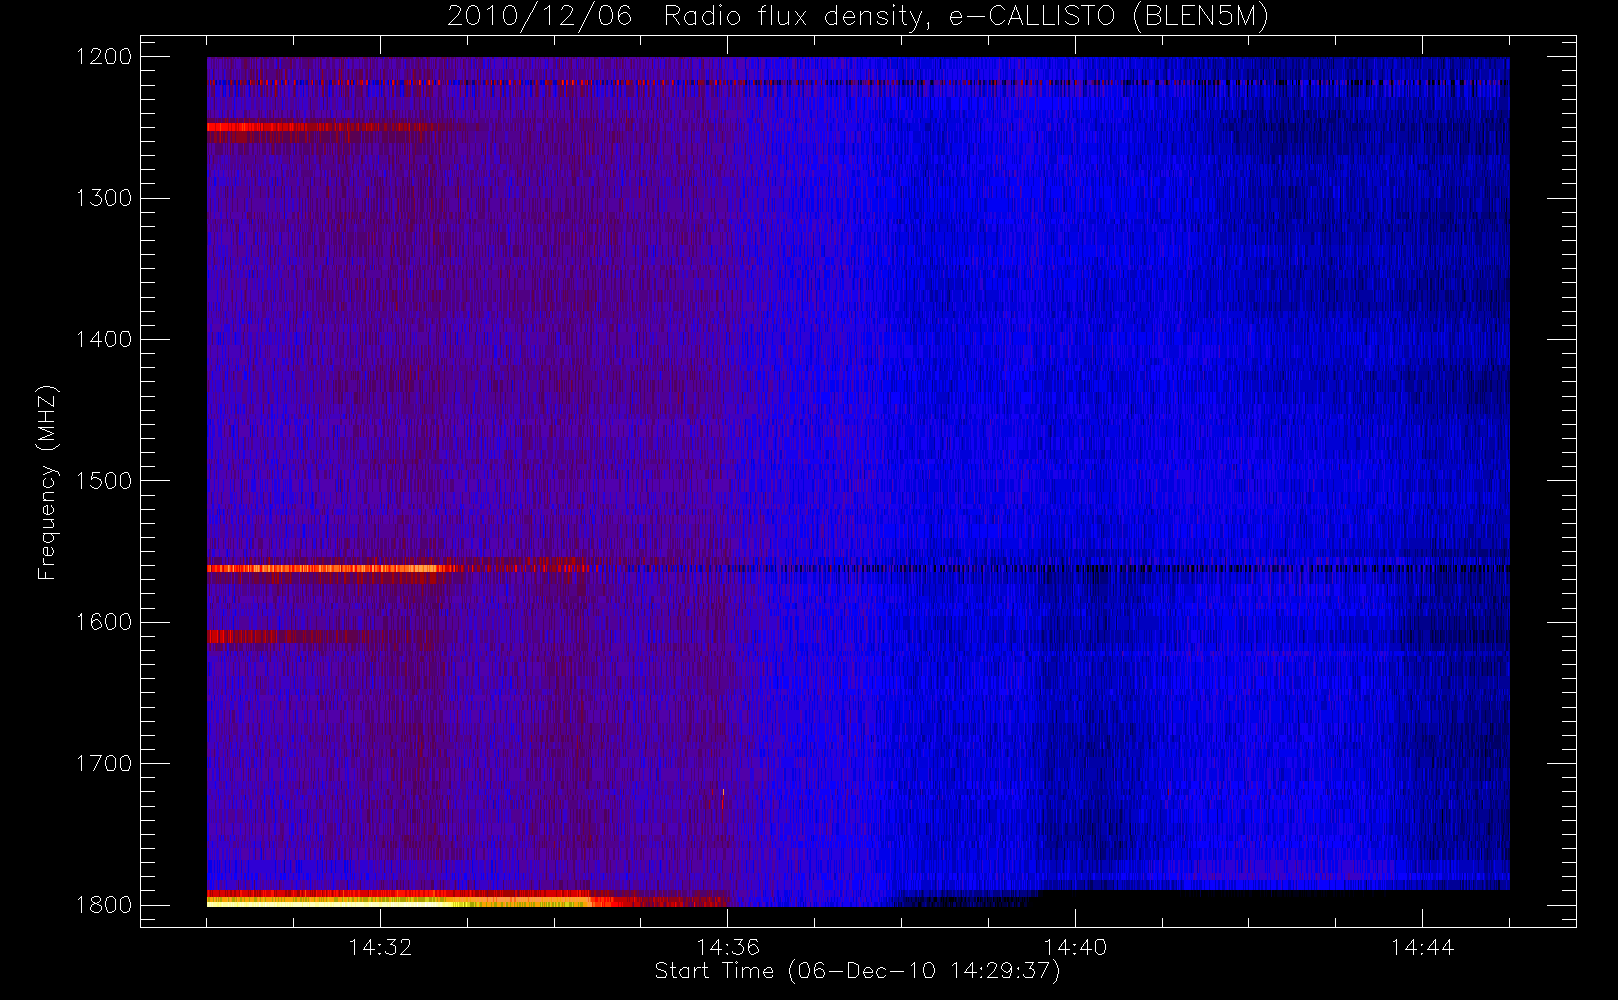Click the 1700 frequency tick label

click(x=104, y=764)
